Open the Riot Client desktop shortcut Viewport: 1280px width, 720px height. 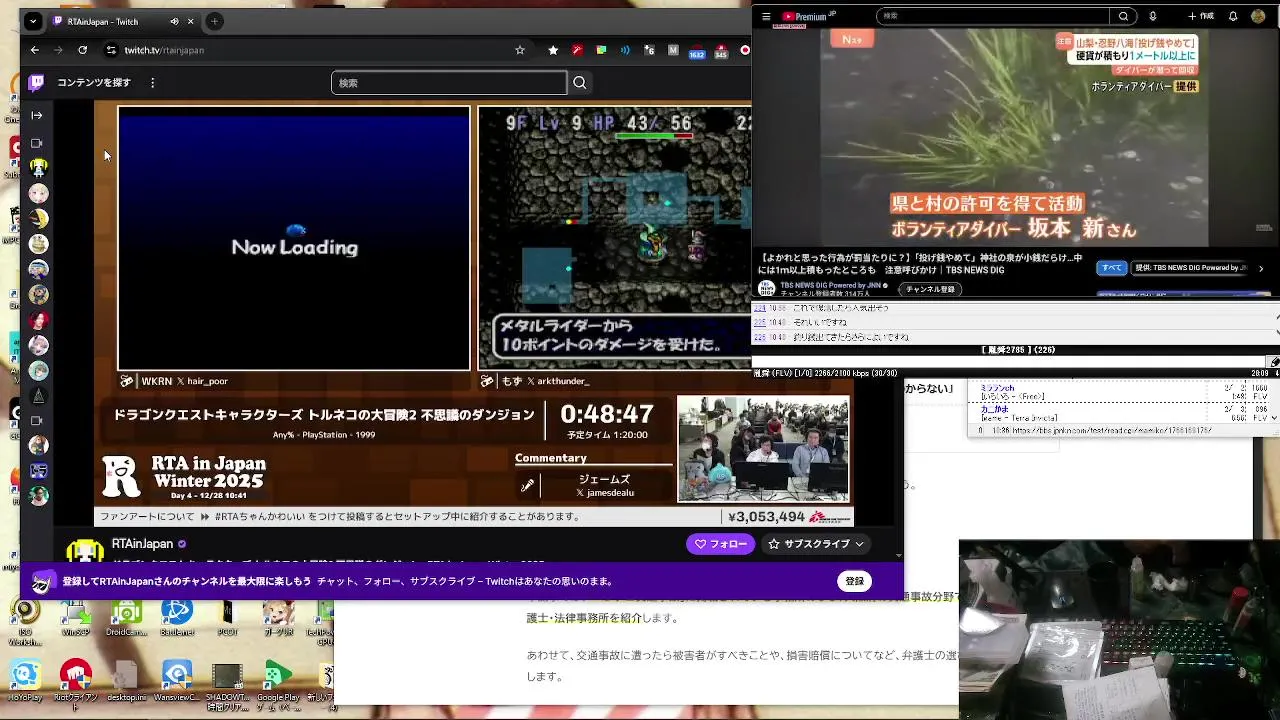[x=76, y=682]
